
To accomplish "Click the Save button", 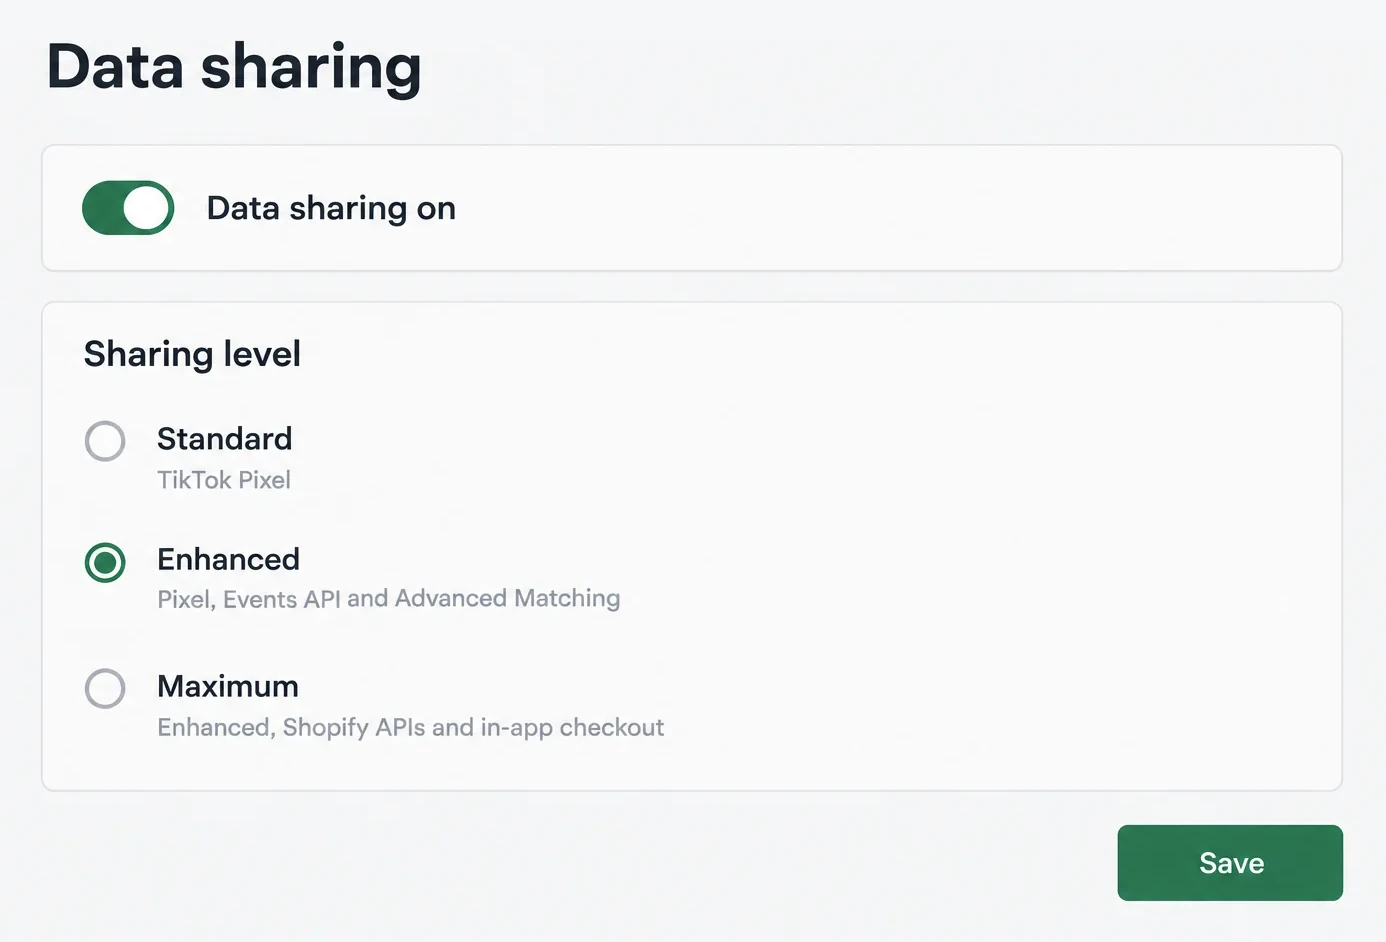I will coord(1230,863).
